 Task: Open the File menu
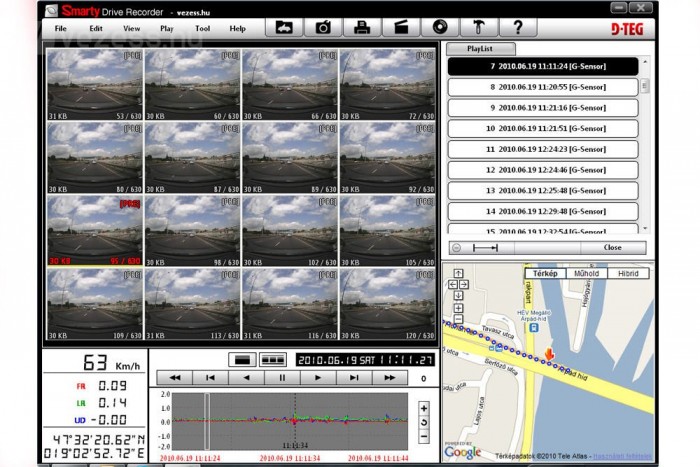61,28
